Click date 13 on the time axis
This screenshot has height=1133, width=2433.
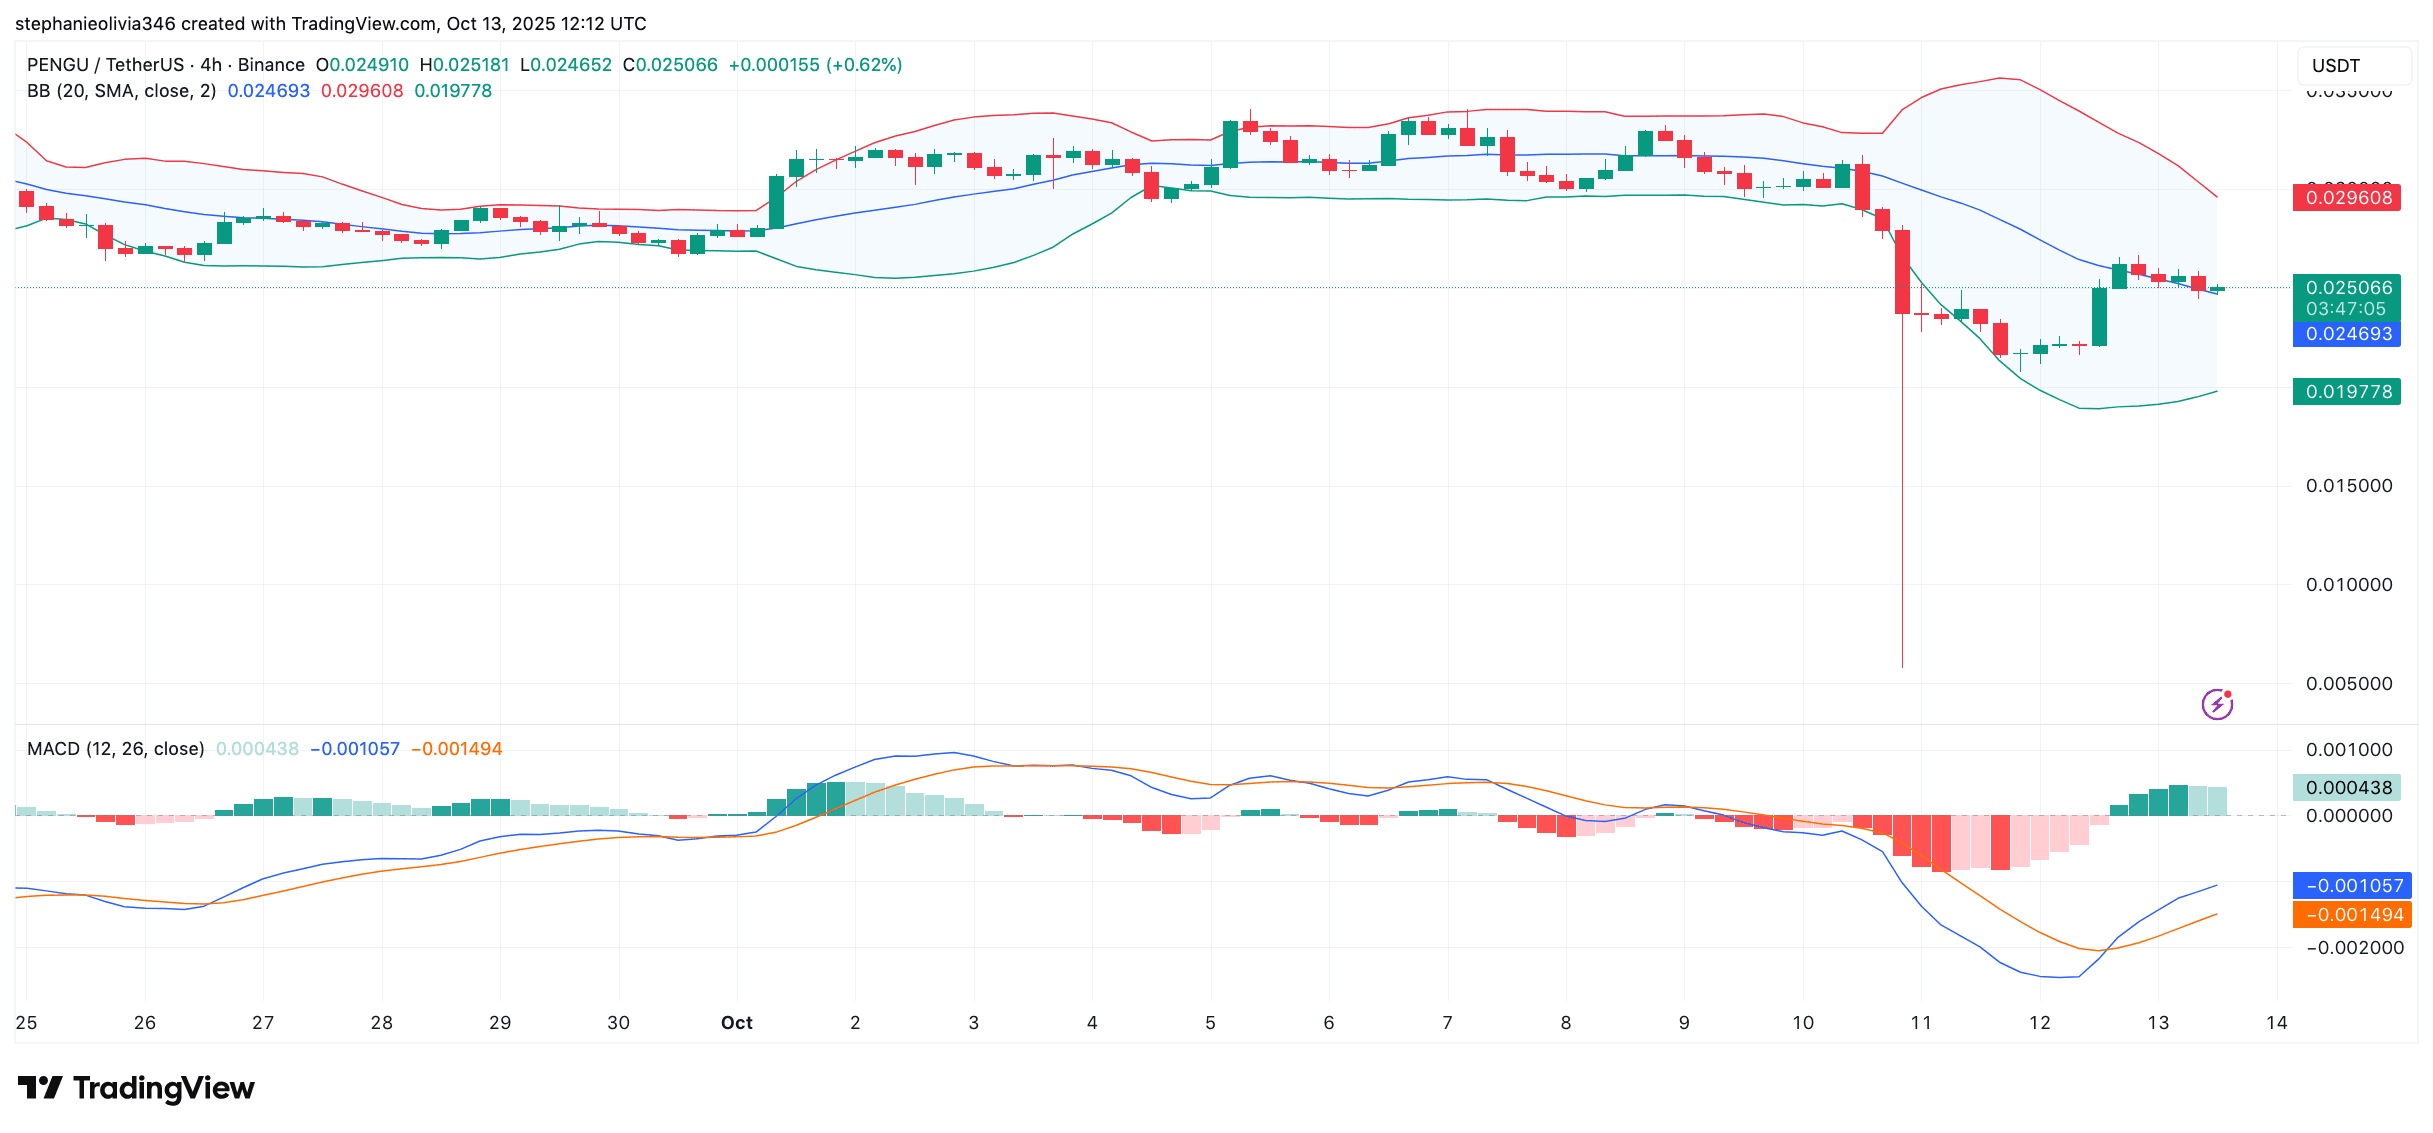point(2158,1023)
